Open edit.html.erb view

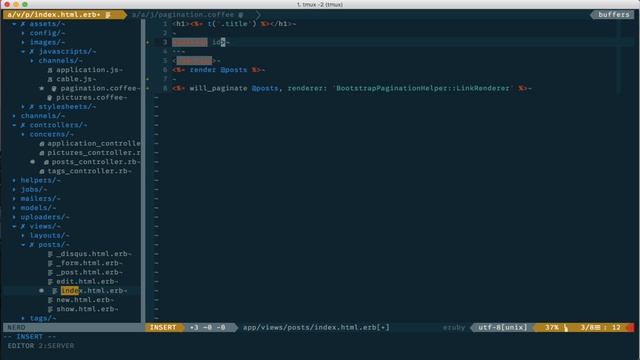pyautogui.click(x=85, y=281)
